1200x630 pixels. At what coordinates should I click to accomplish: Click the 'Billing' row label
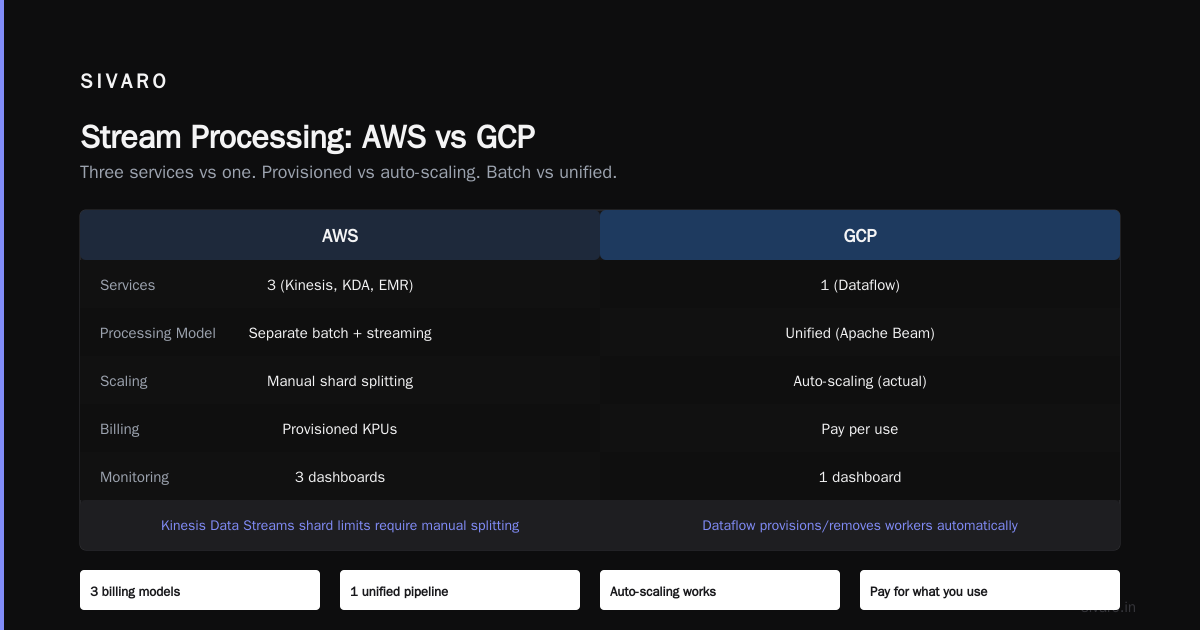[120, 429]
